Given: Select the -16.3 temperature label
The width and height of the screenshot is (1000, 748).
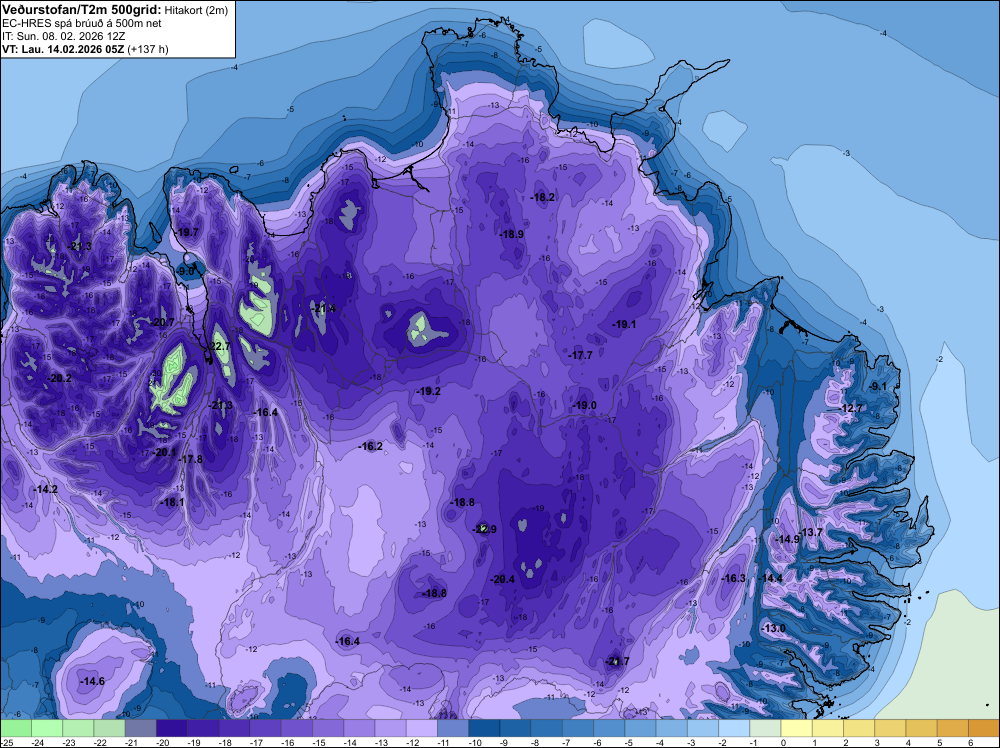Looking at the screenshot, I should [x=733, y=578].
